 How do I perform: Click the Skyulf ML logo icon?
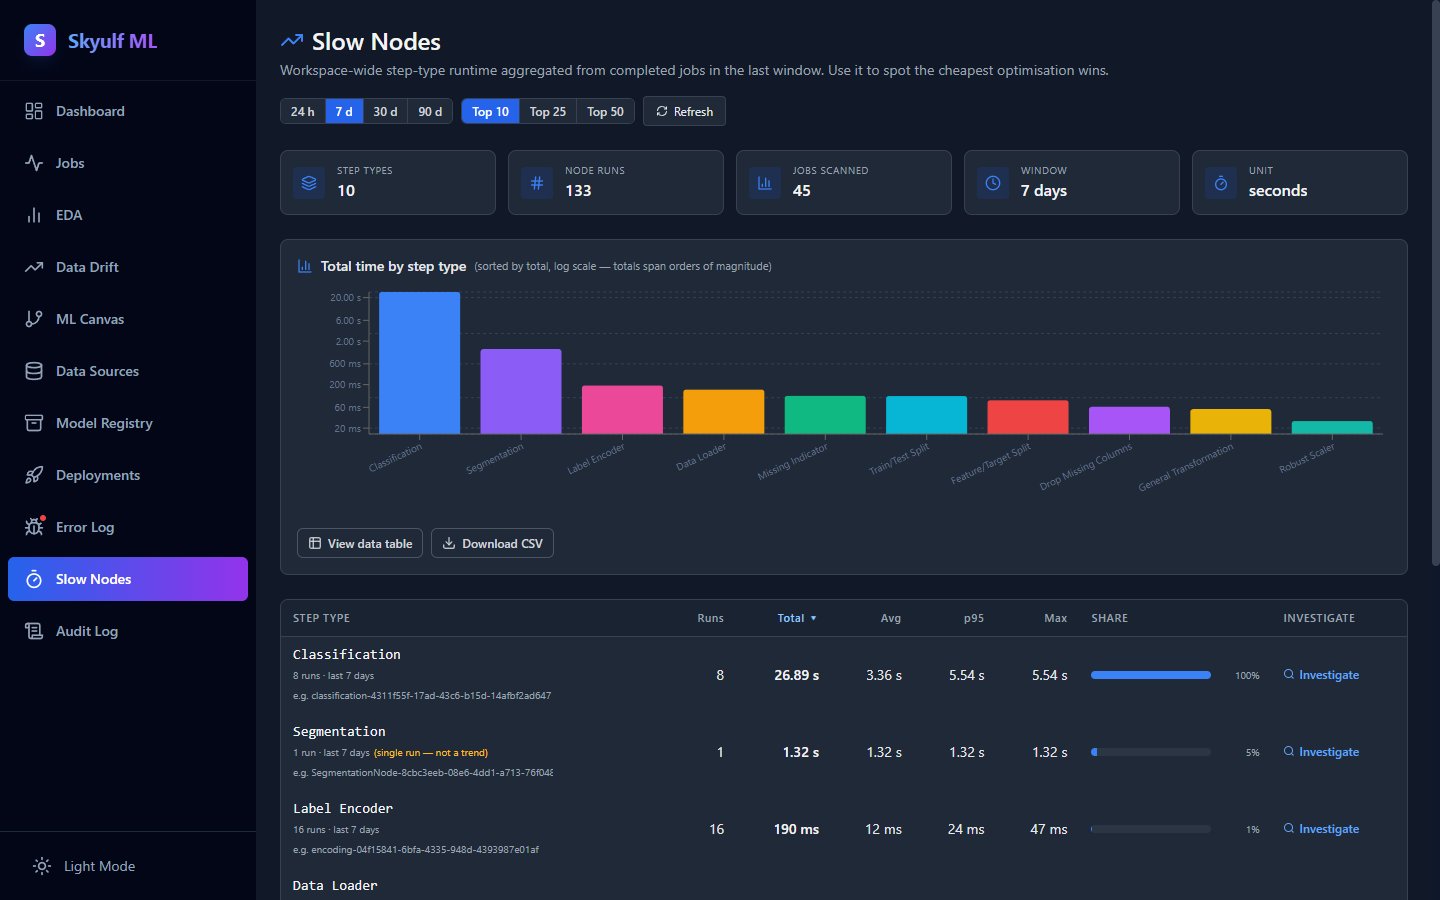click(x=40, y=40)
